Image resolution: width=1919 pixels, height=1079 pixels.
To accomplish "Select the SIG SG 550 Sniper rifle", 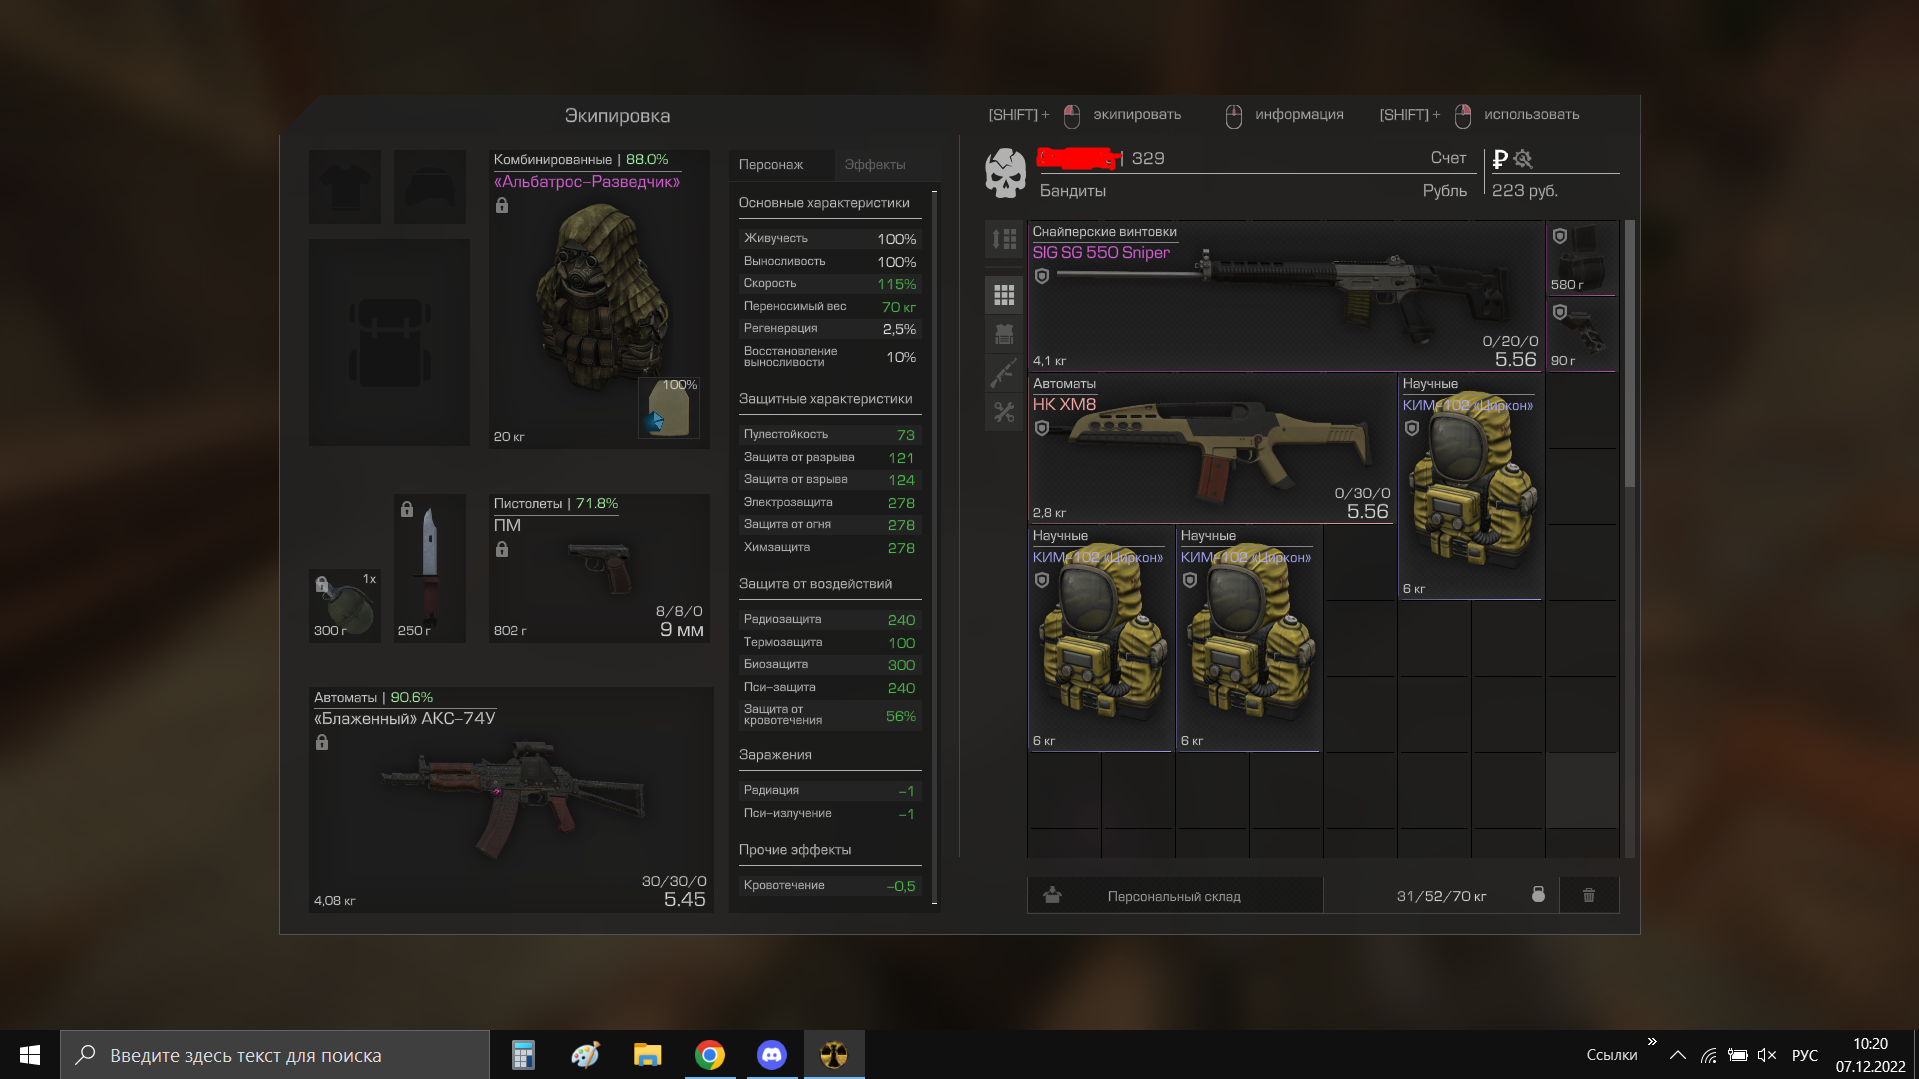I will tap(1287, 296).
